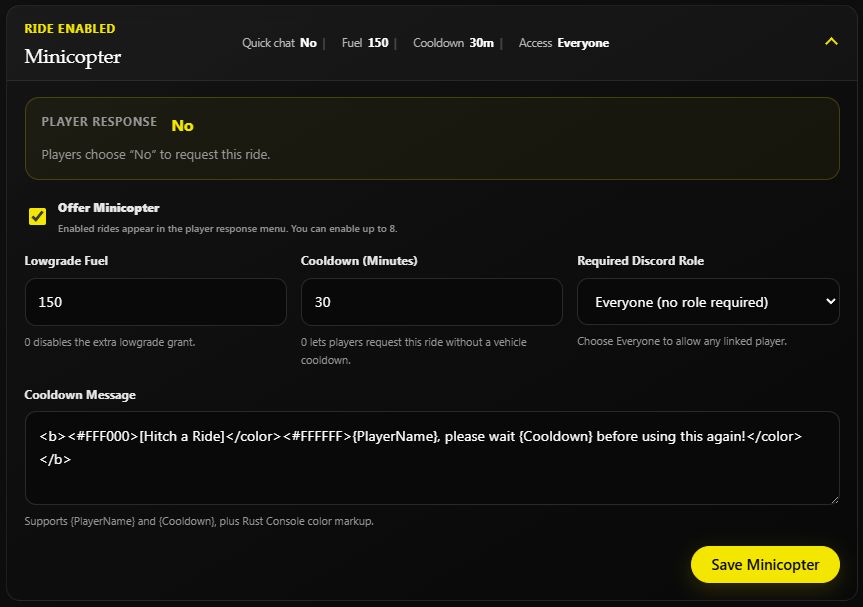The height and width of the screenshot is (607, 863).
Task: Click the 'Choose Everyone to allow any linked player' hint
Action: [682, 341]
